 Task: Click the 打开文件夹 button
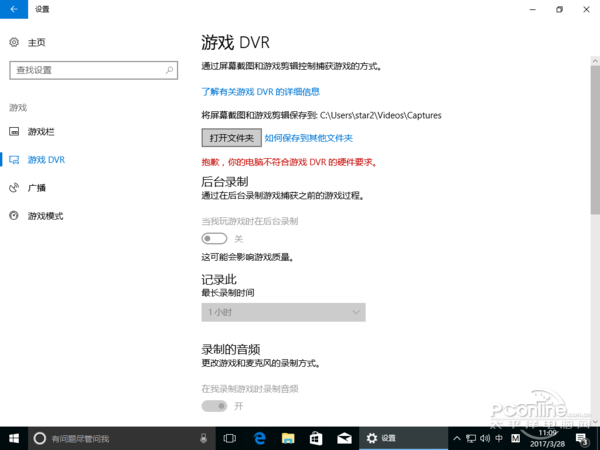pos(231,138)
